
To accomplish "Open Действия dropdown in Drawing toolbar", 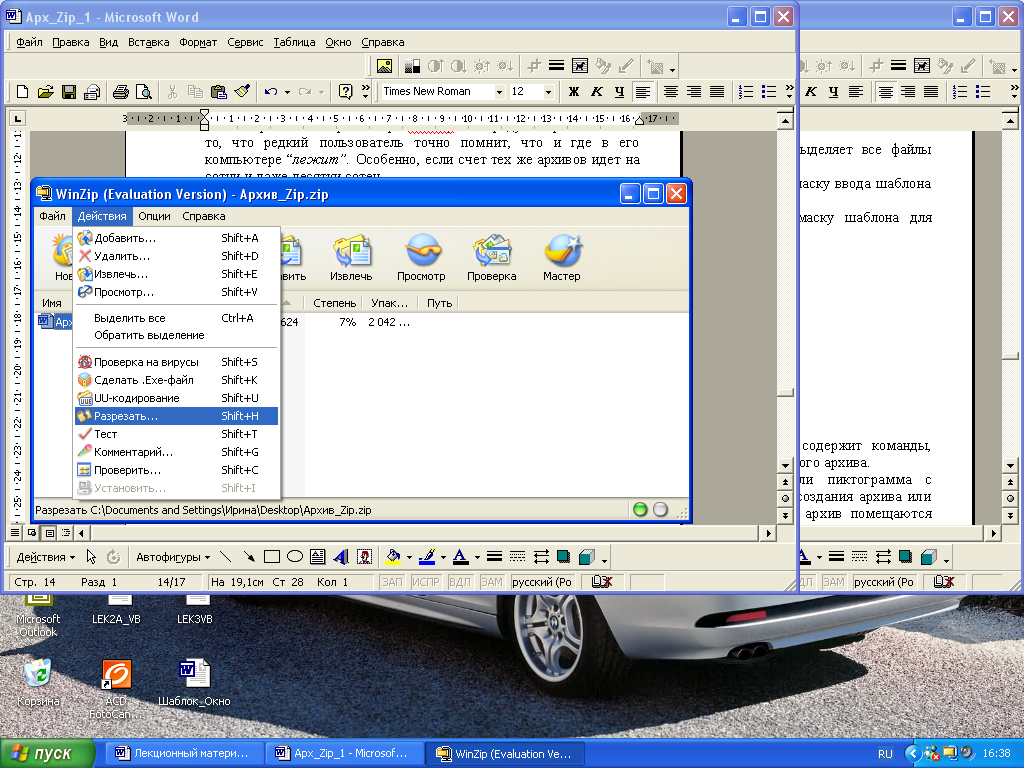I will pyautogui.click(x=46, y=557).
